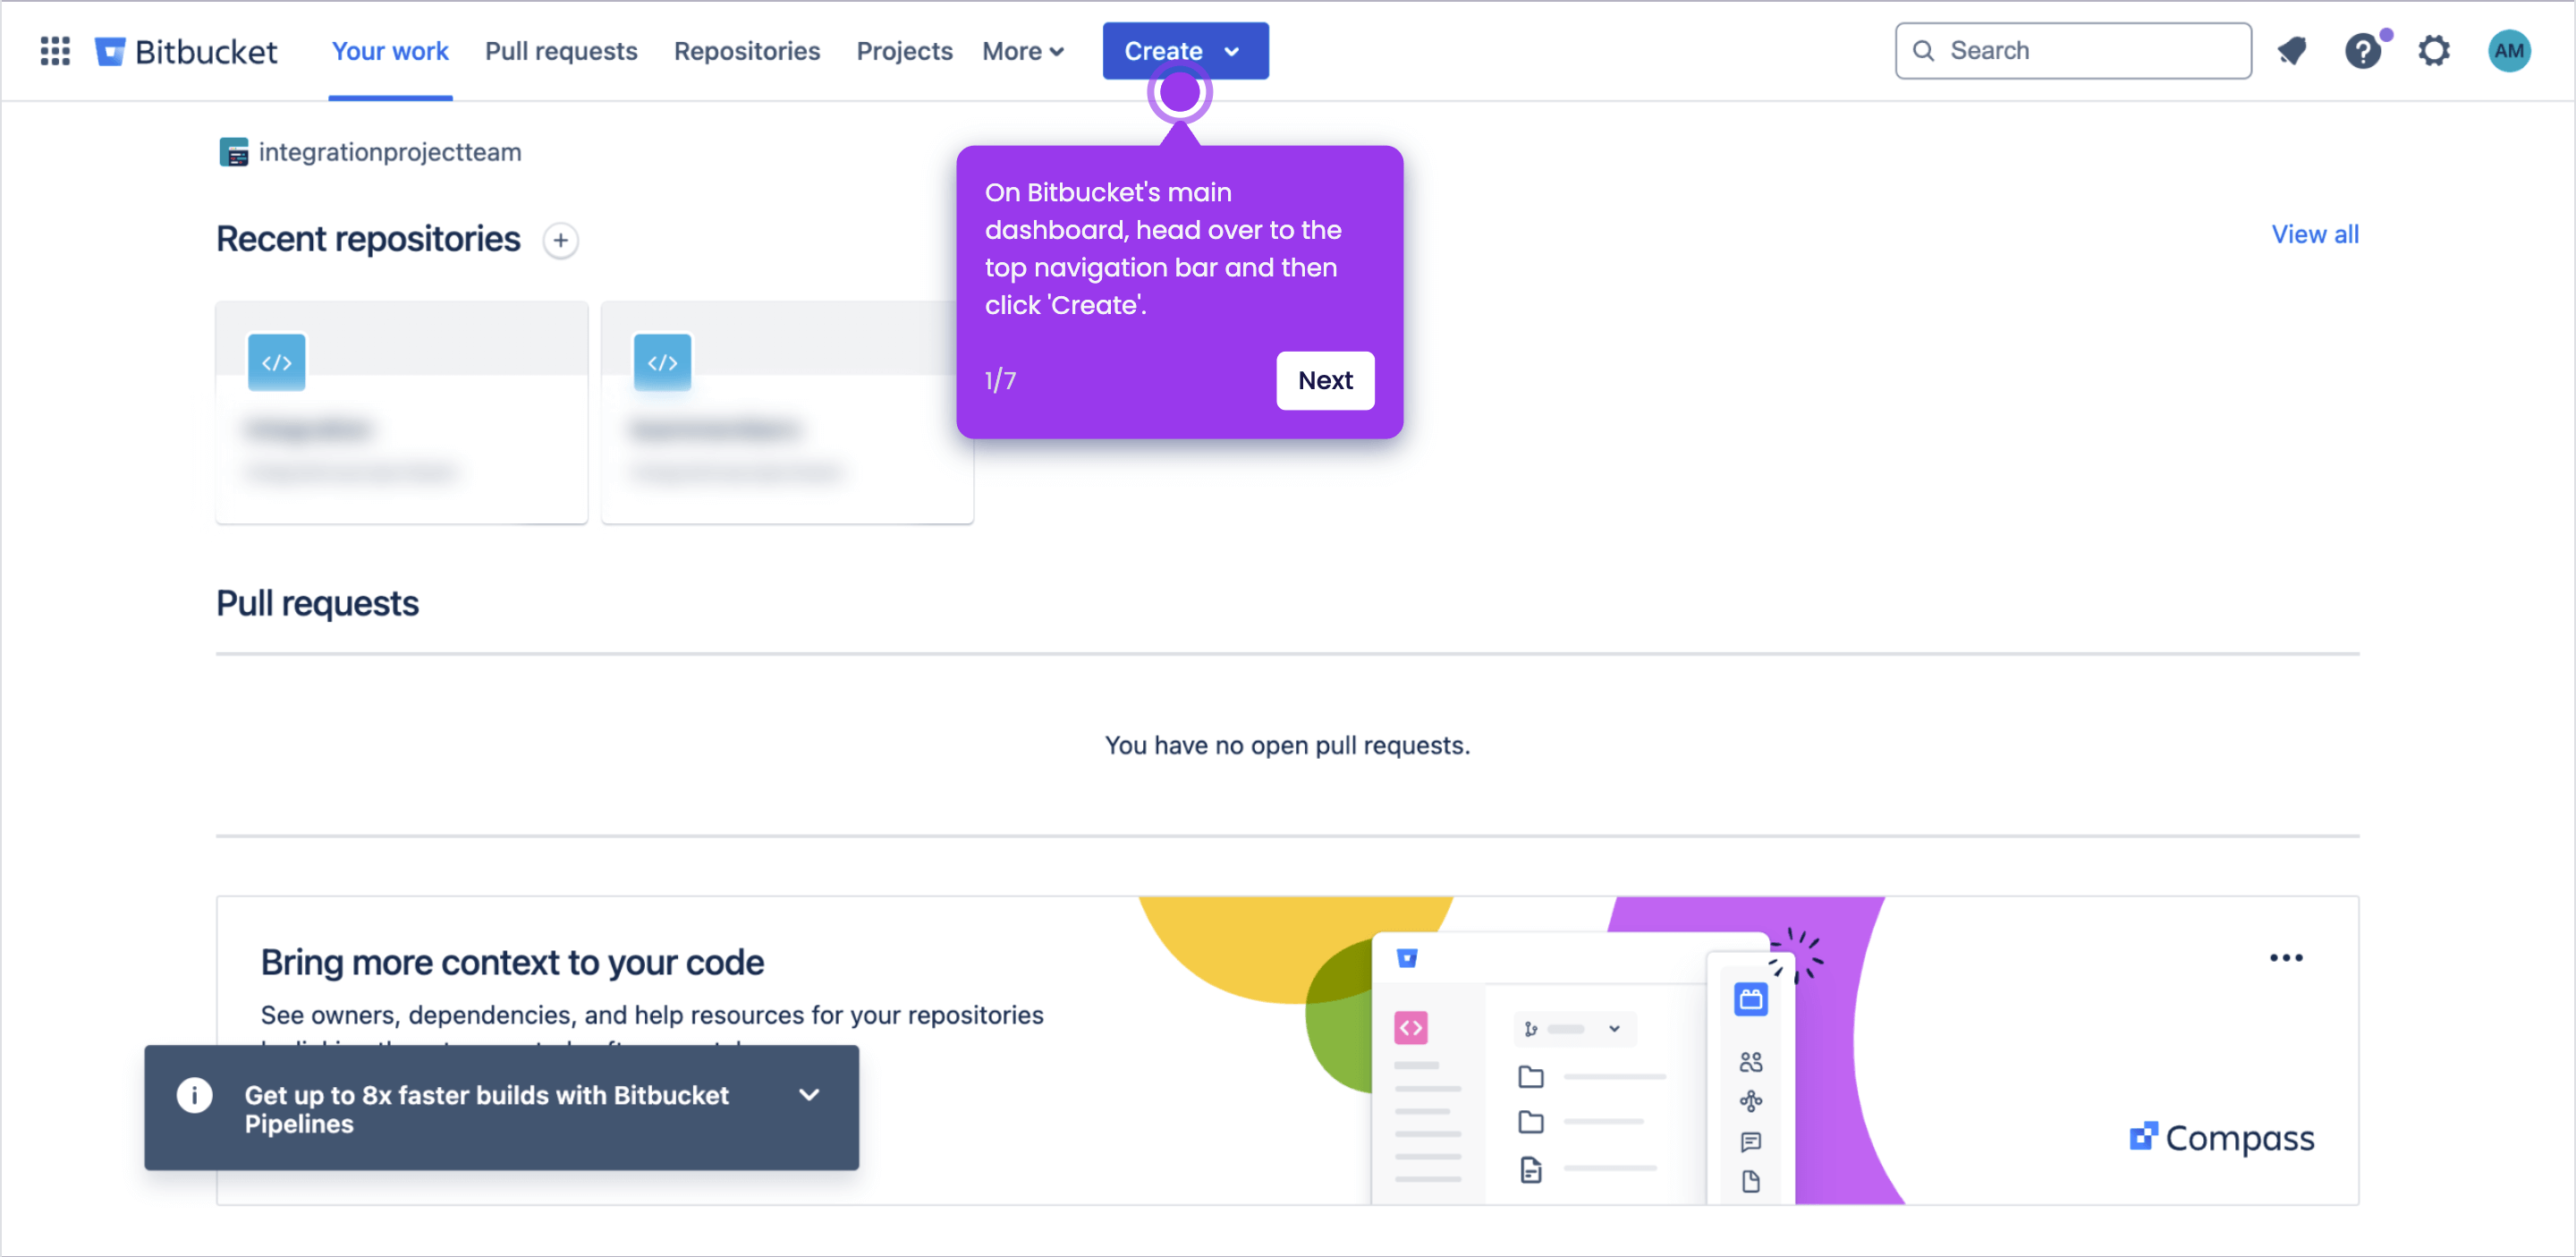Open the second recent repository card

point(787,412)
